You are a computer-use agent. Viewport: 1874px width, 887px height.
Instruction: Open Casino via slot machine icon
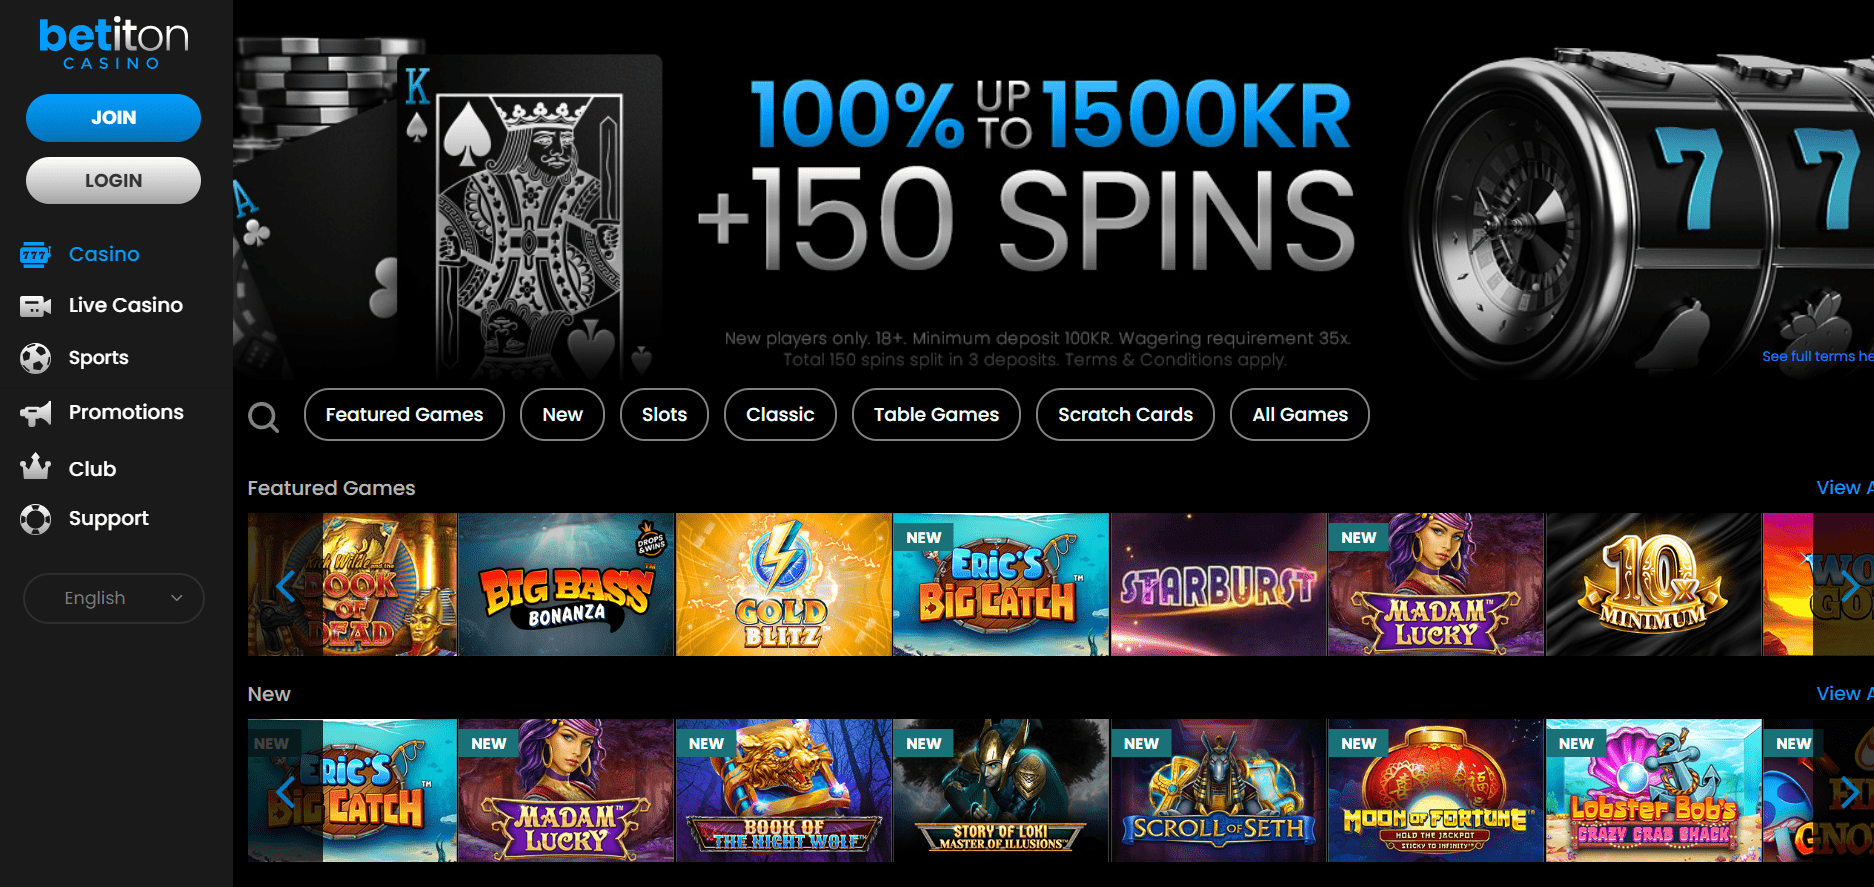coord(35,254)
